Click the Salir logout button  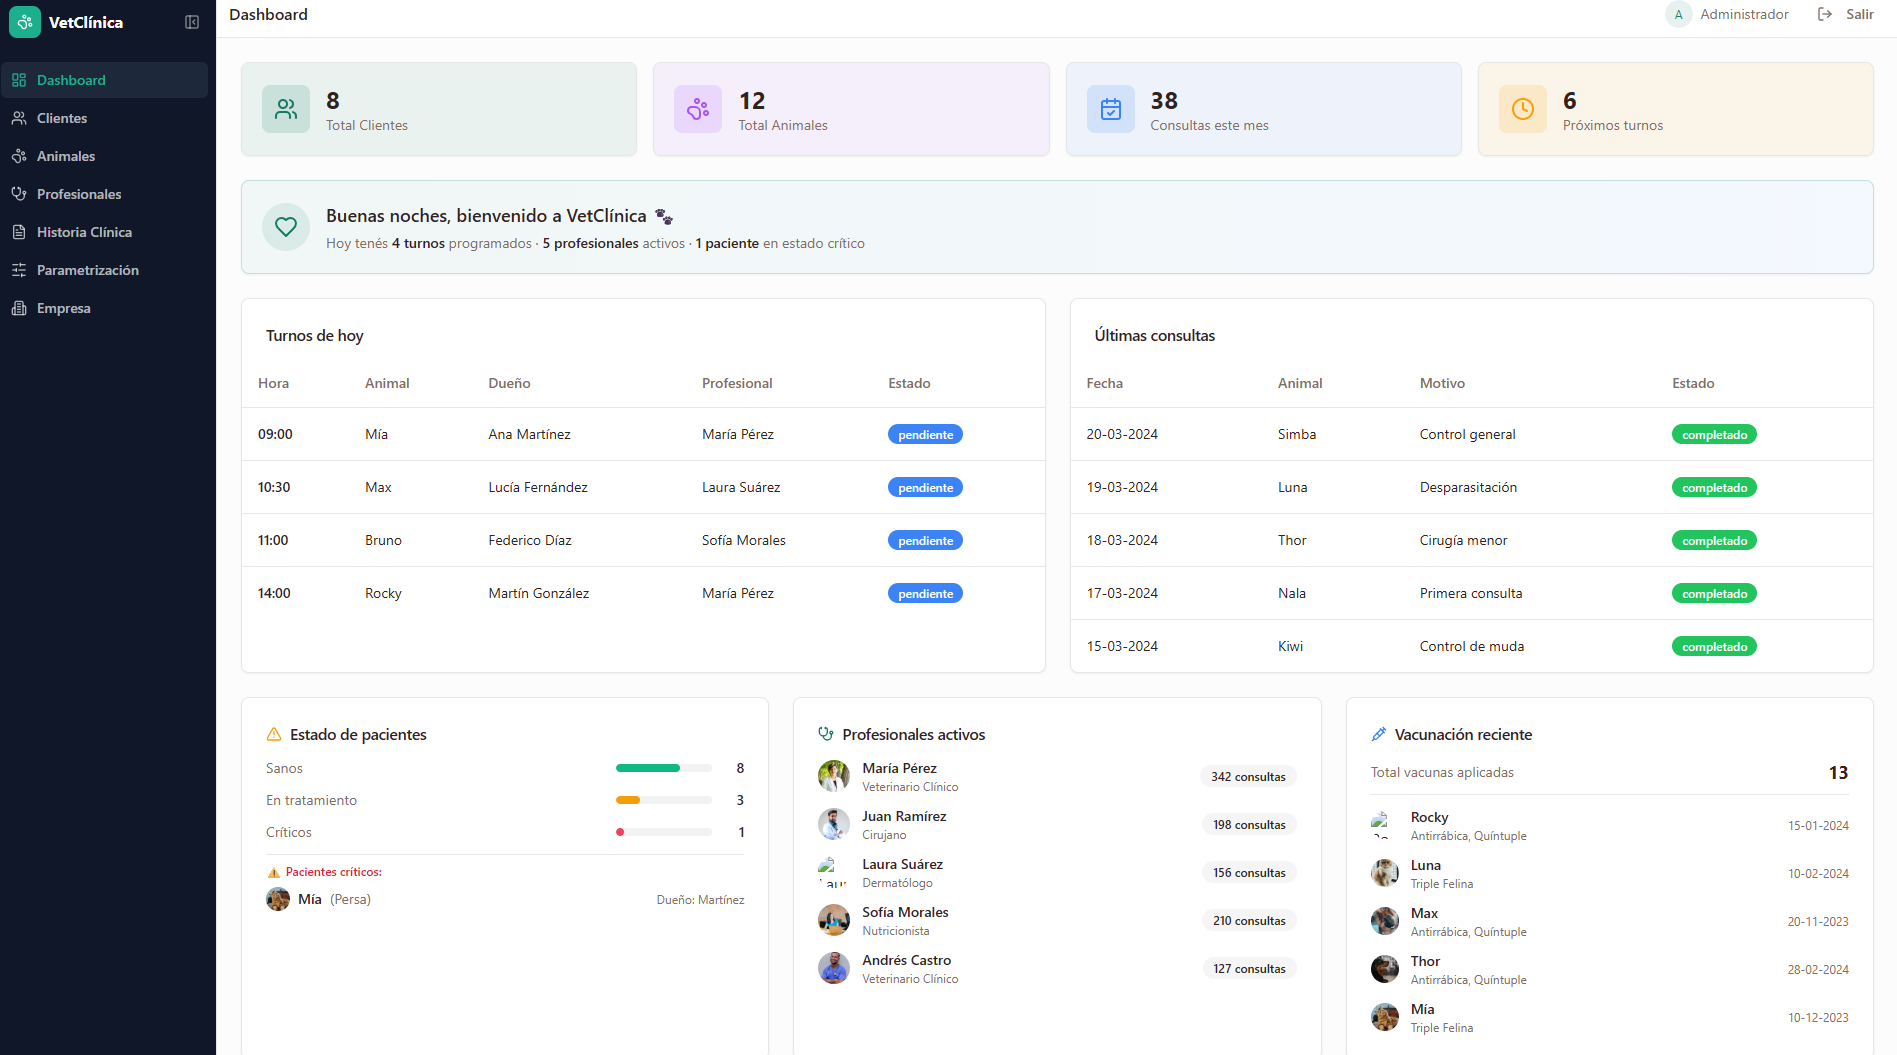tap(1846, 14)
